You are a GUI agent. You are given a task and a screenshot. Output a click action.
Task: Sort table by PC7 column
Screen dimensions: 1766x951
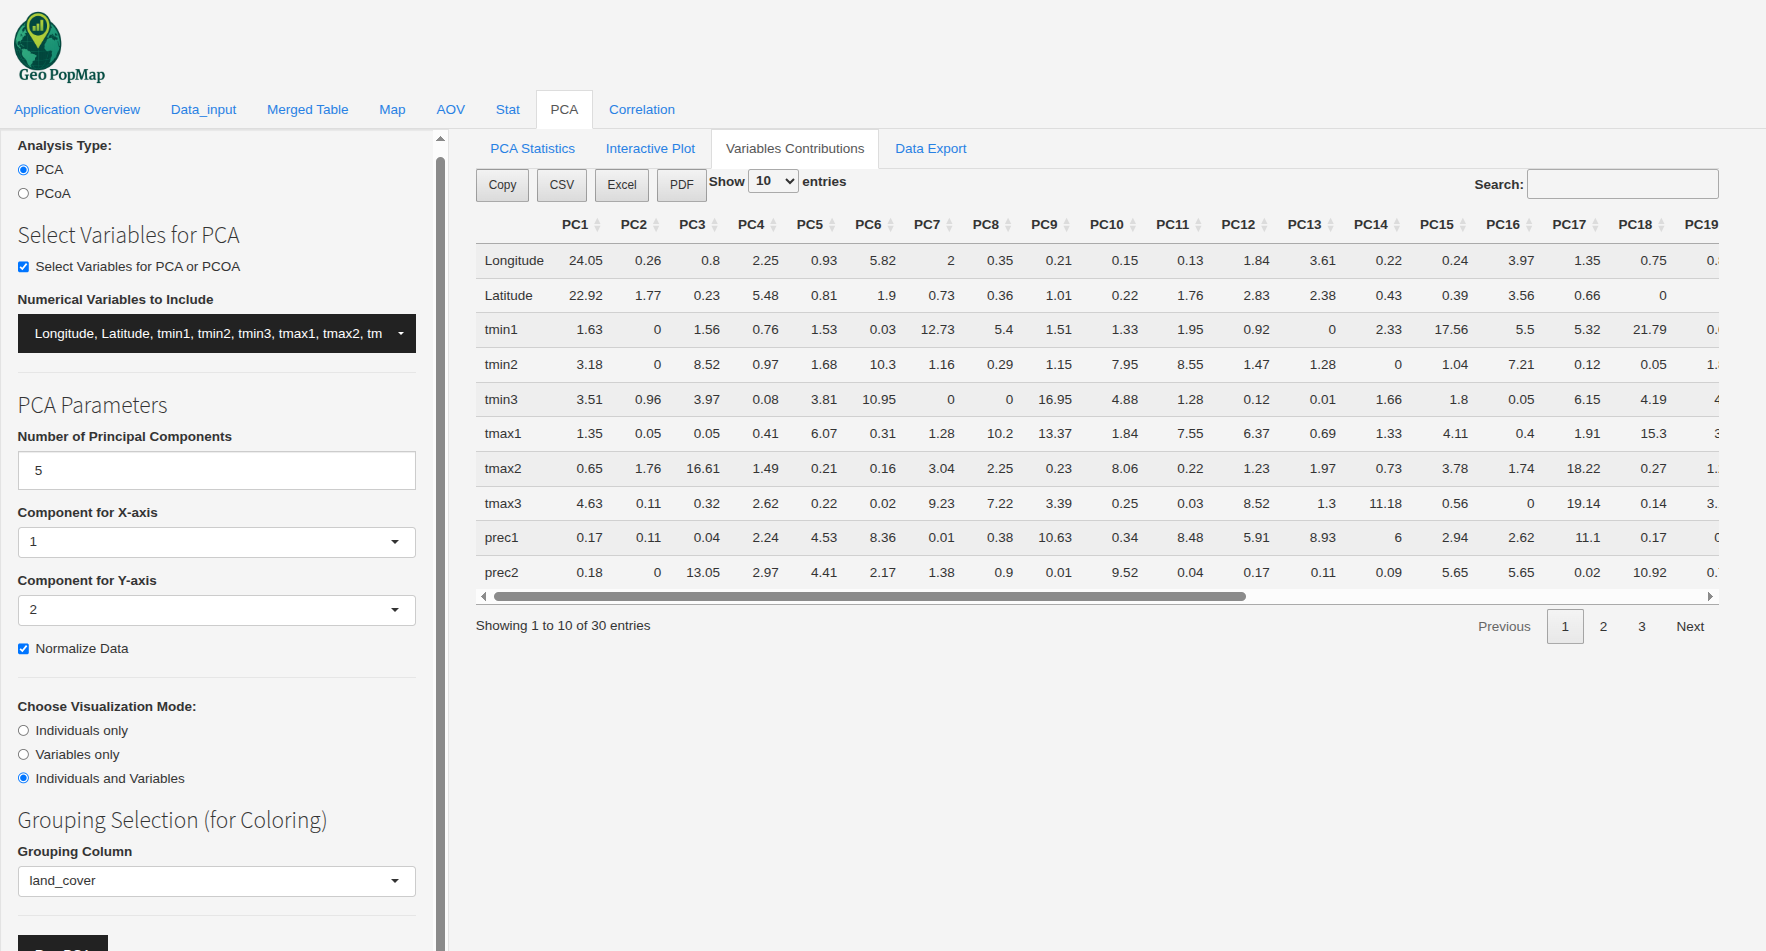coord(933,225)
